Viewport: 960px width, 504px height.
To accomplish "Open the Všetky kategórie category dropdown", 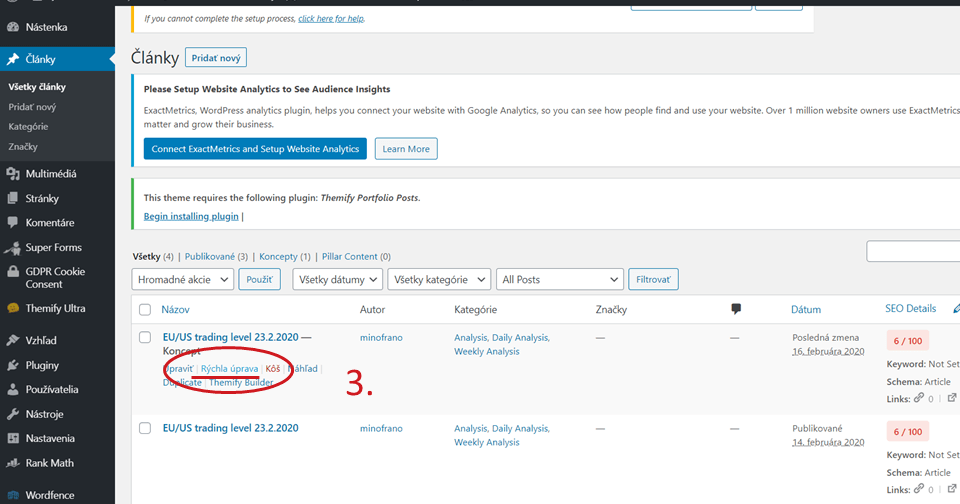I will coord(440,280).
